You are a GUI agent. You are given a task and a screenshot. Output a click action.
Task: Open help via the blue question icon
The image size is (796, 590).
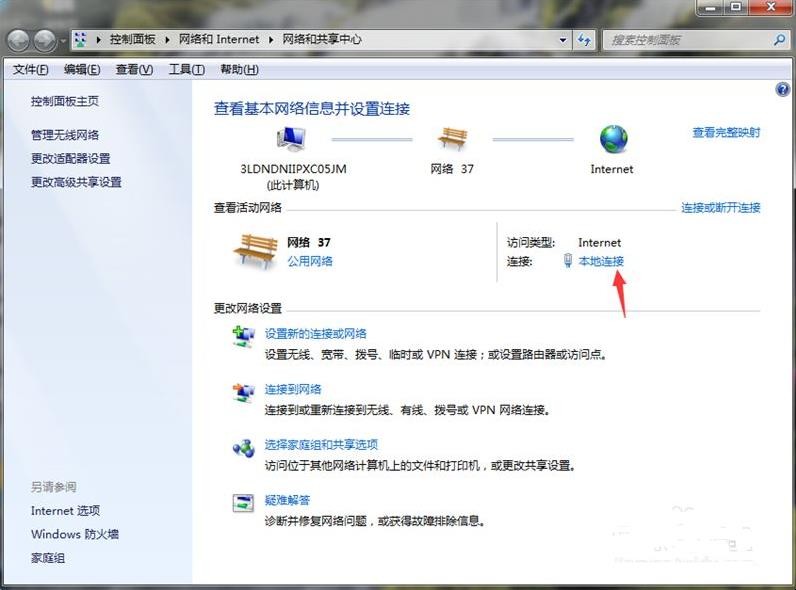782,90
